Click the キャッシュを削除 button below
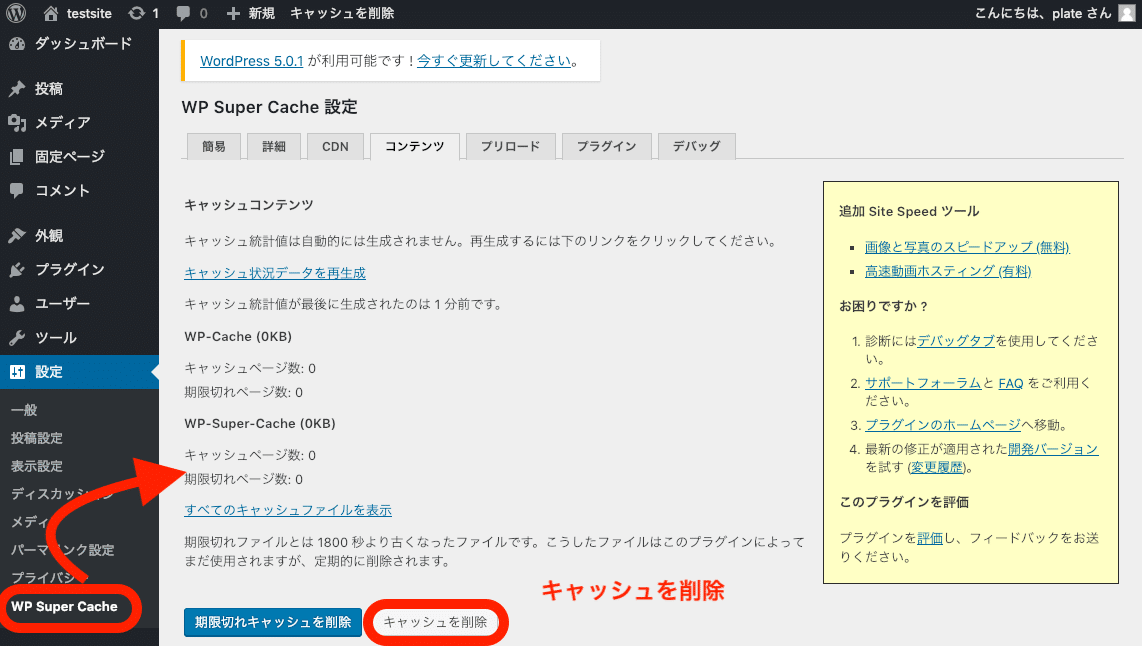 click(x=436, y=623)
